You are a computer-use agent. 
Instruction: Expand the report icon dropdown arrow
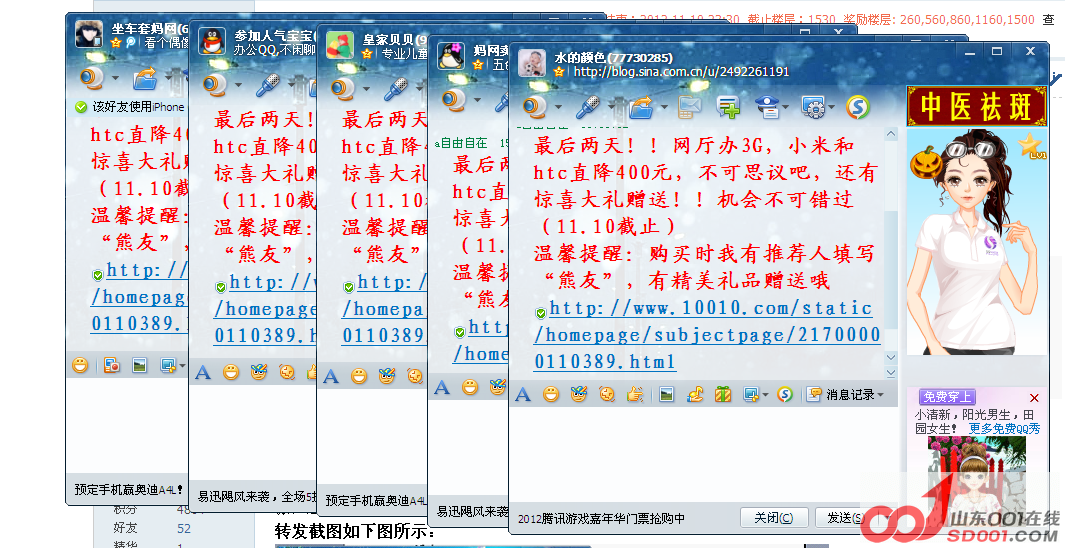tap(787, 107)
